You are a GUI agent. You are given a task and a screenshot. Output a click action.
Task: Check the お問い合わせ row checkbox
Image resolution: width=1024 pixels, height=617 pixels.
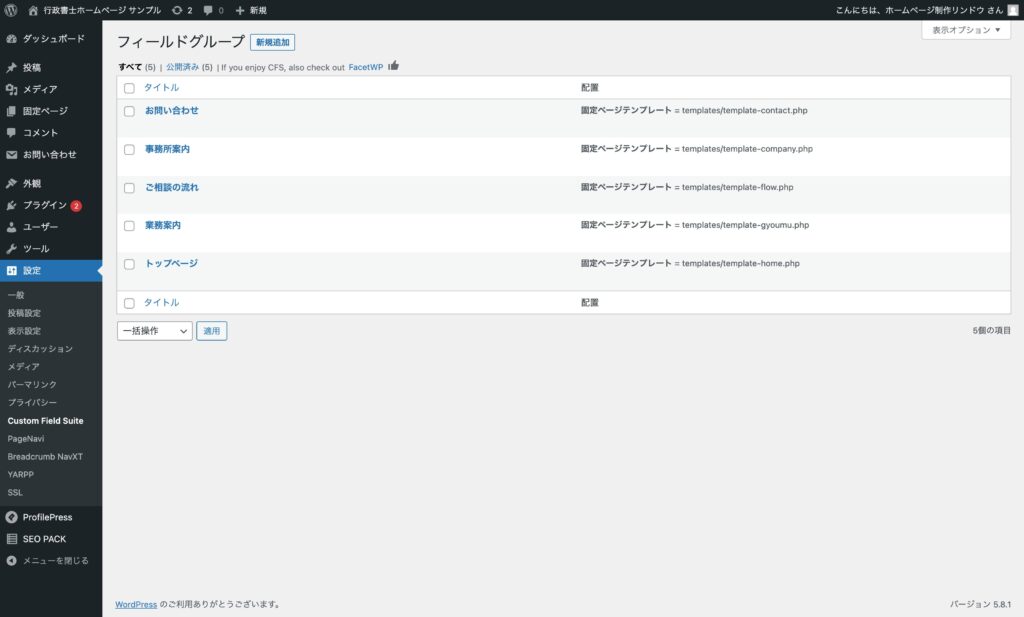pos(129,112)
